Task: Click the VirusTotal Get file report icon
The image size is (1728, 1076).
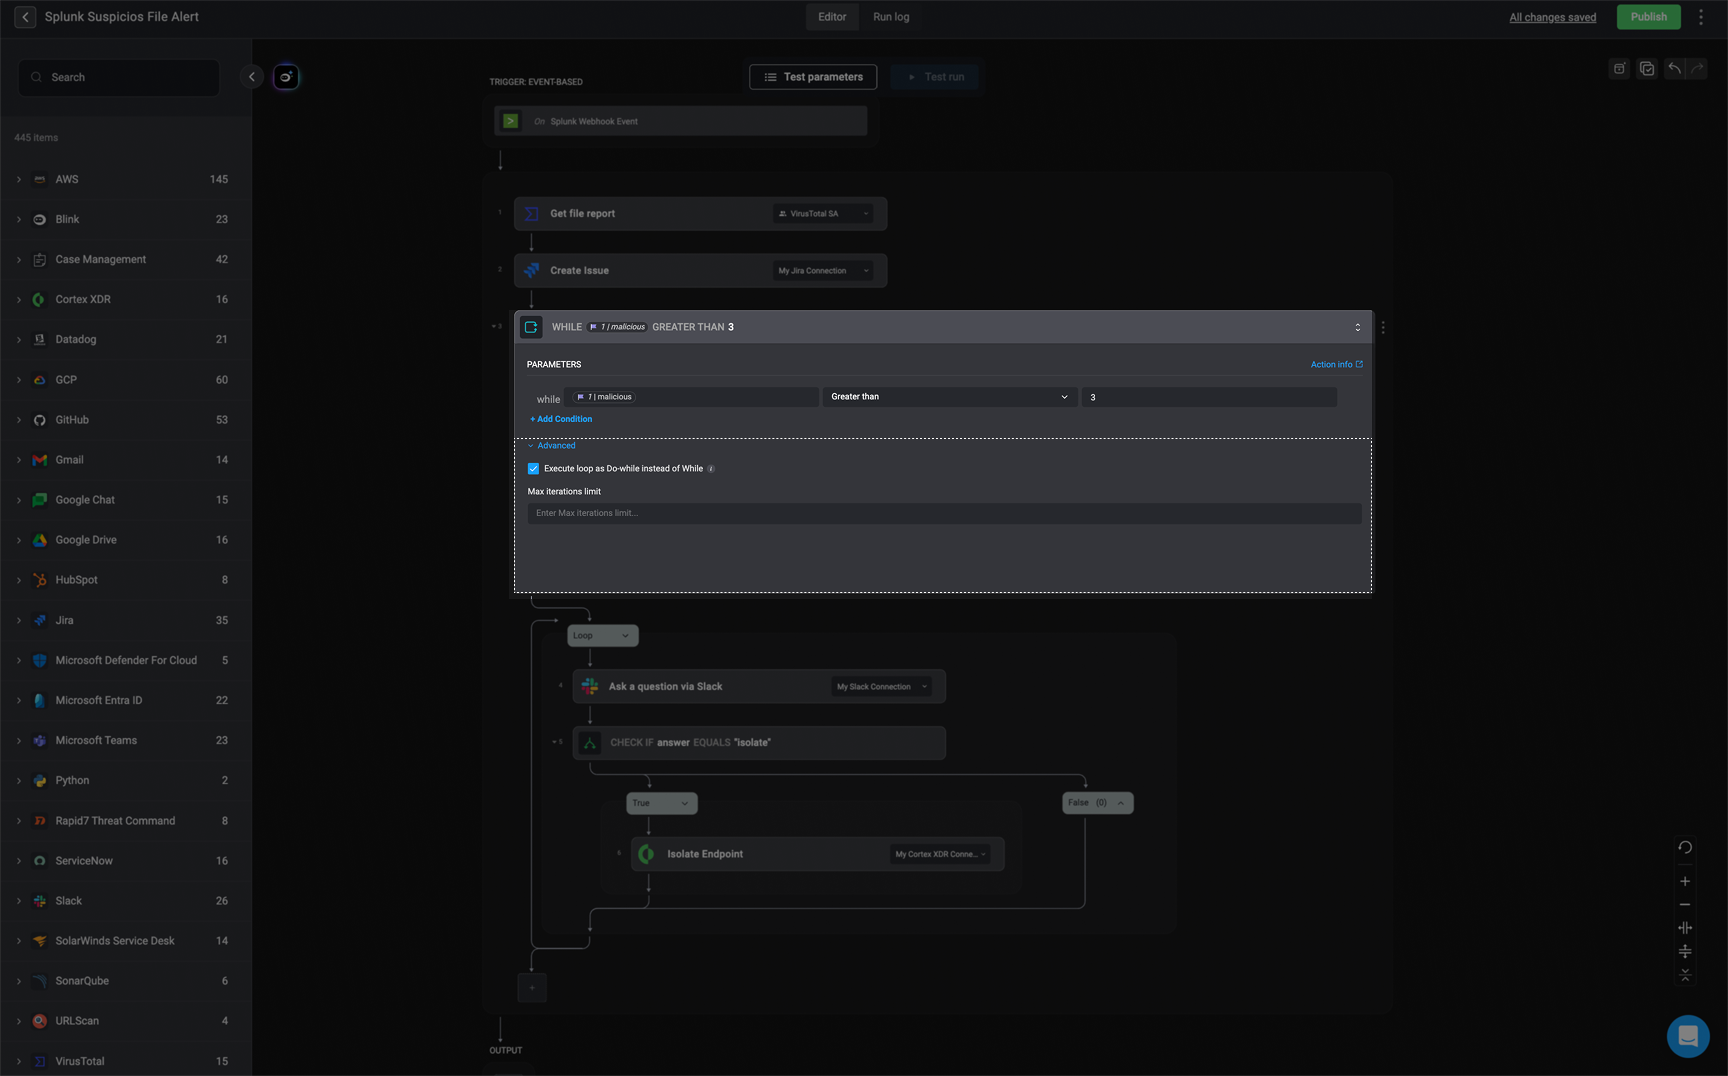Action: [532, 214]
